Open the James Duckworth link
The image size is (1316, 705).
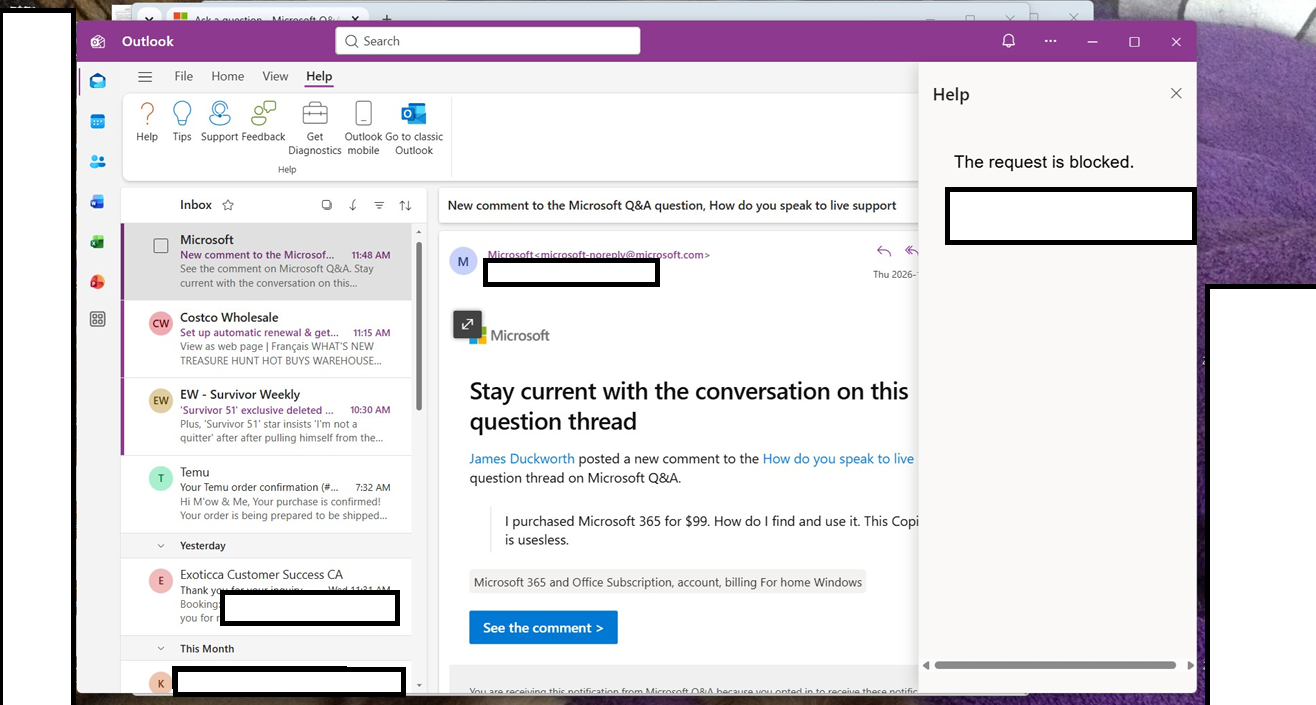(x=522, y=459)
